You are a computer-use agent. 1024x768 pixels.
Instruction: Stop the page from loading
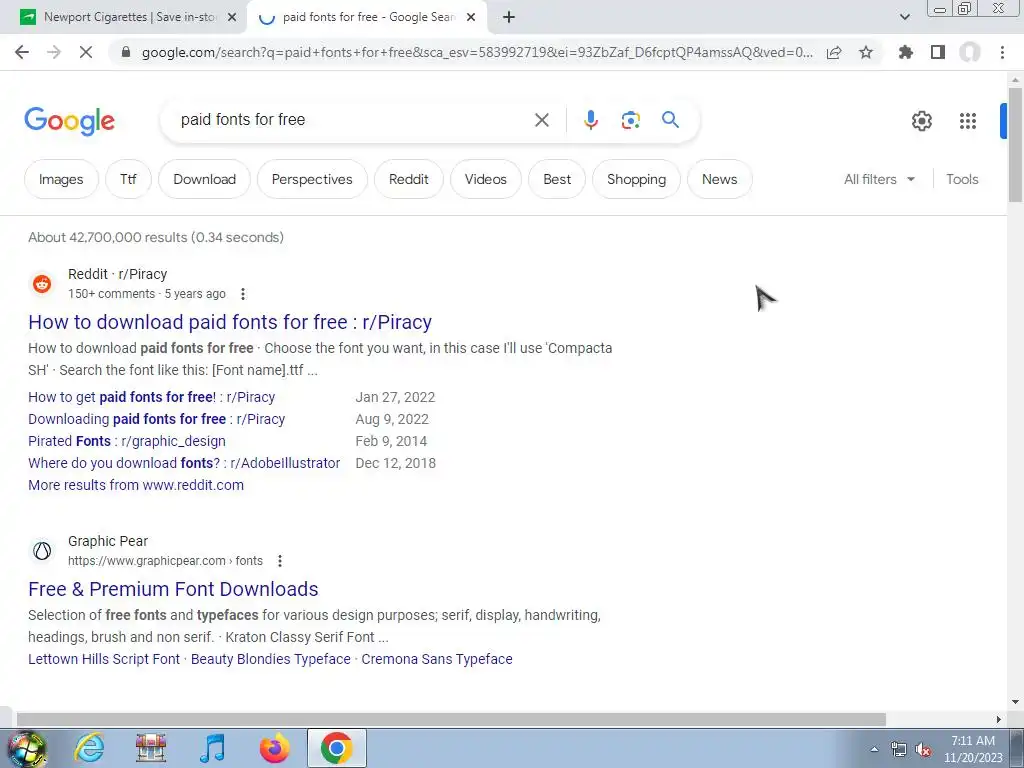[x=86, y=52]
